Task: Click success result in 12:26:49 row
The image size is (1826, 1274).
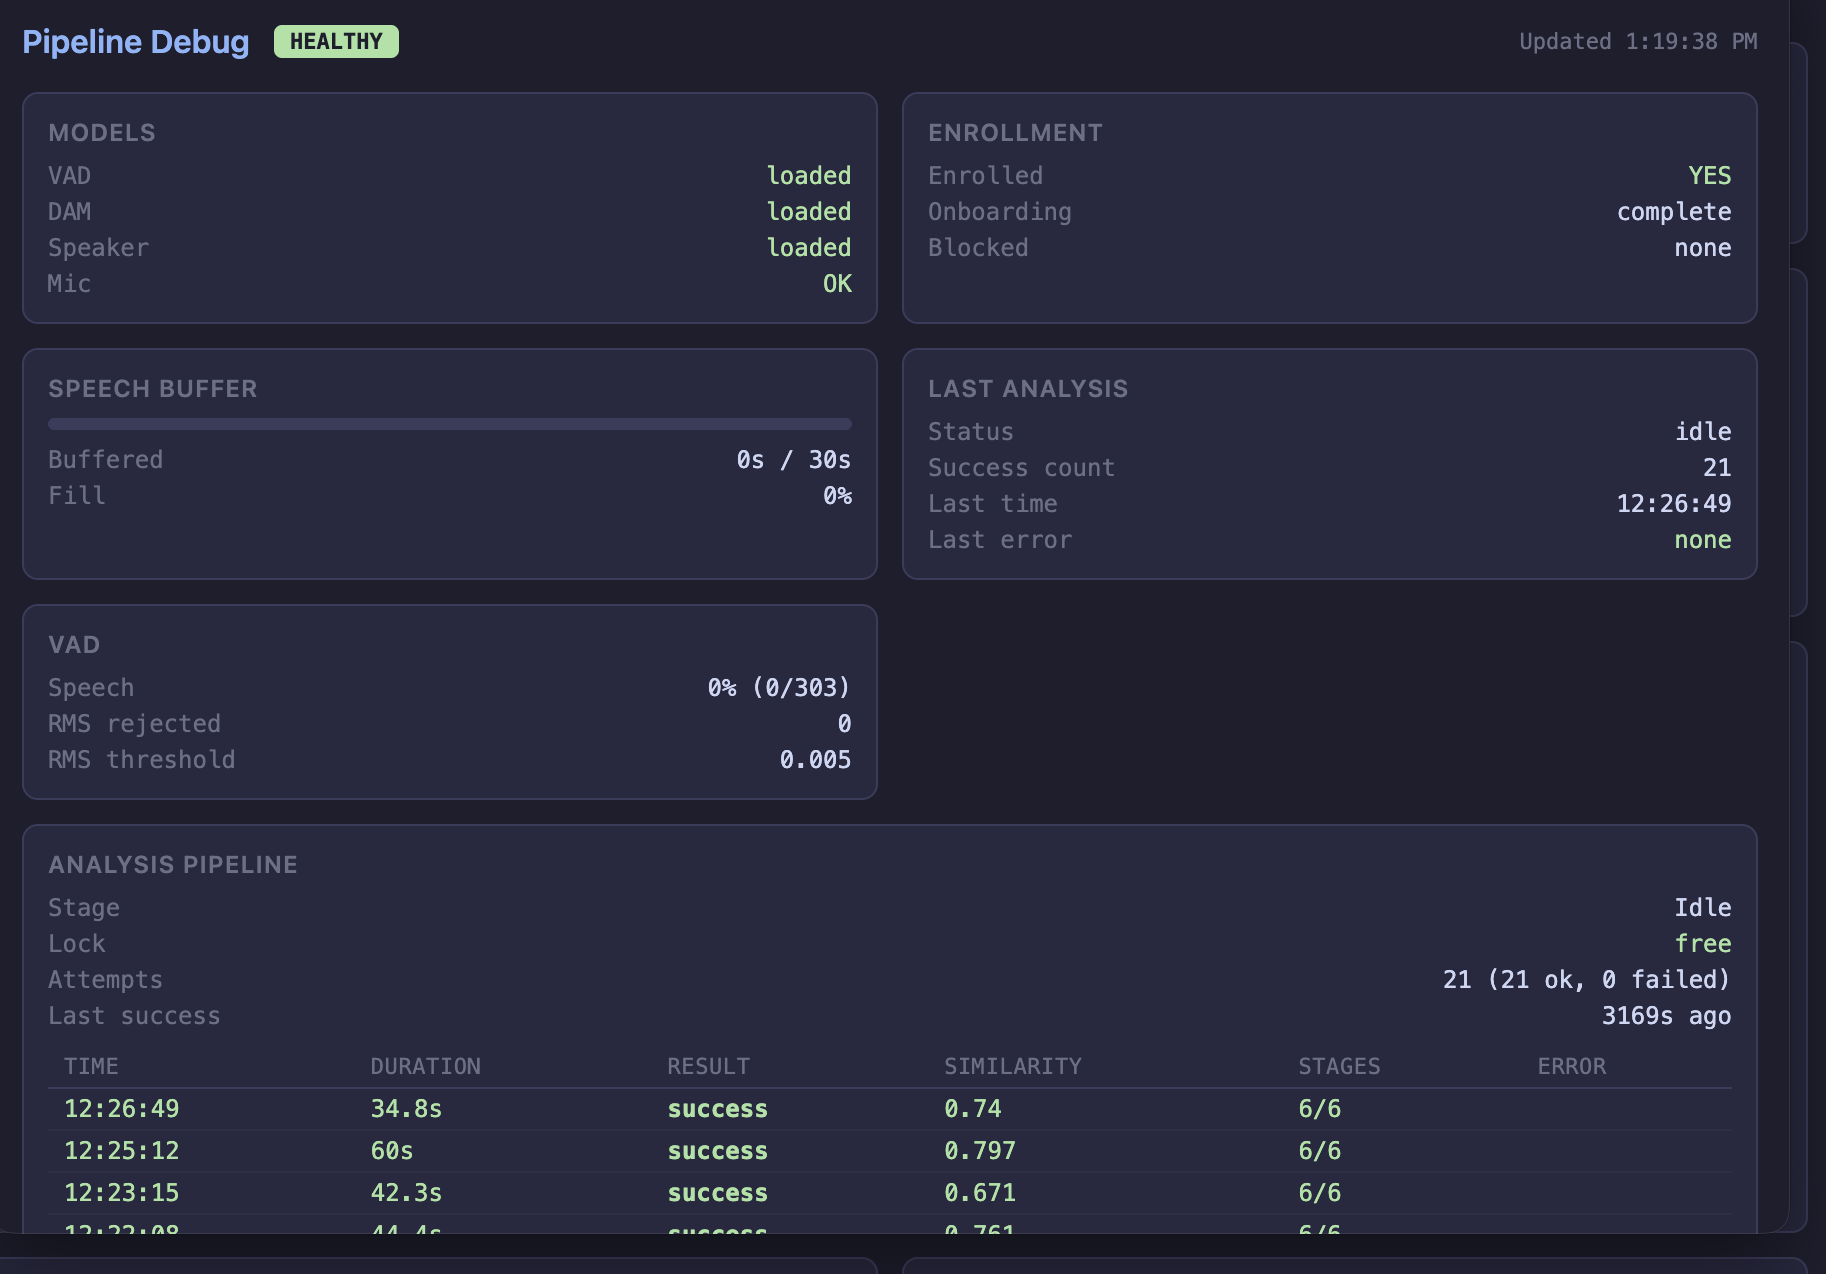Action: (x=717, y=1109)
